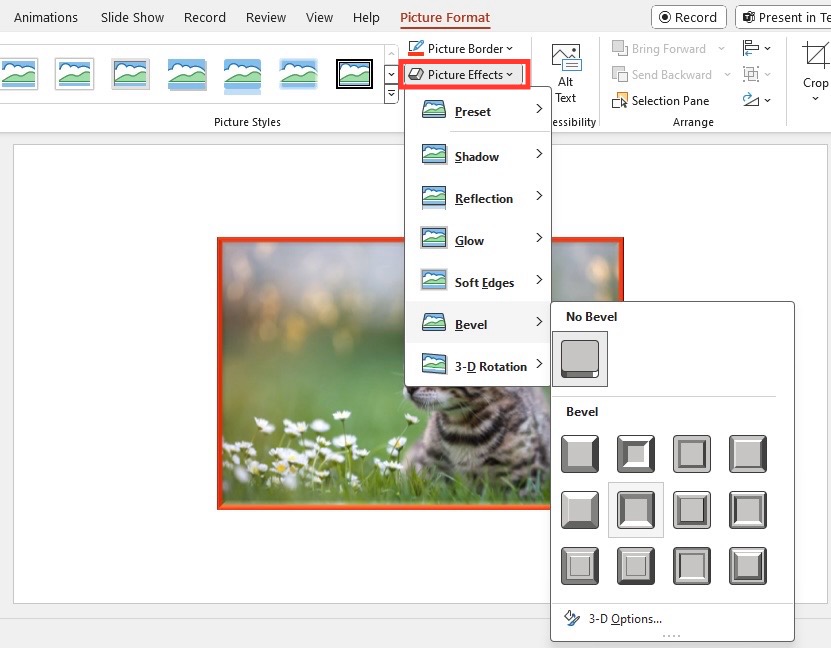This screenshot has height=648, width=831.
Task: Apply second bevel in first row
Action: point(635,454)
